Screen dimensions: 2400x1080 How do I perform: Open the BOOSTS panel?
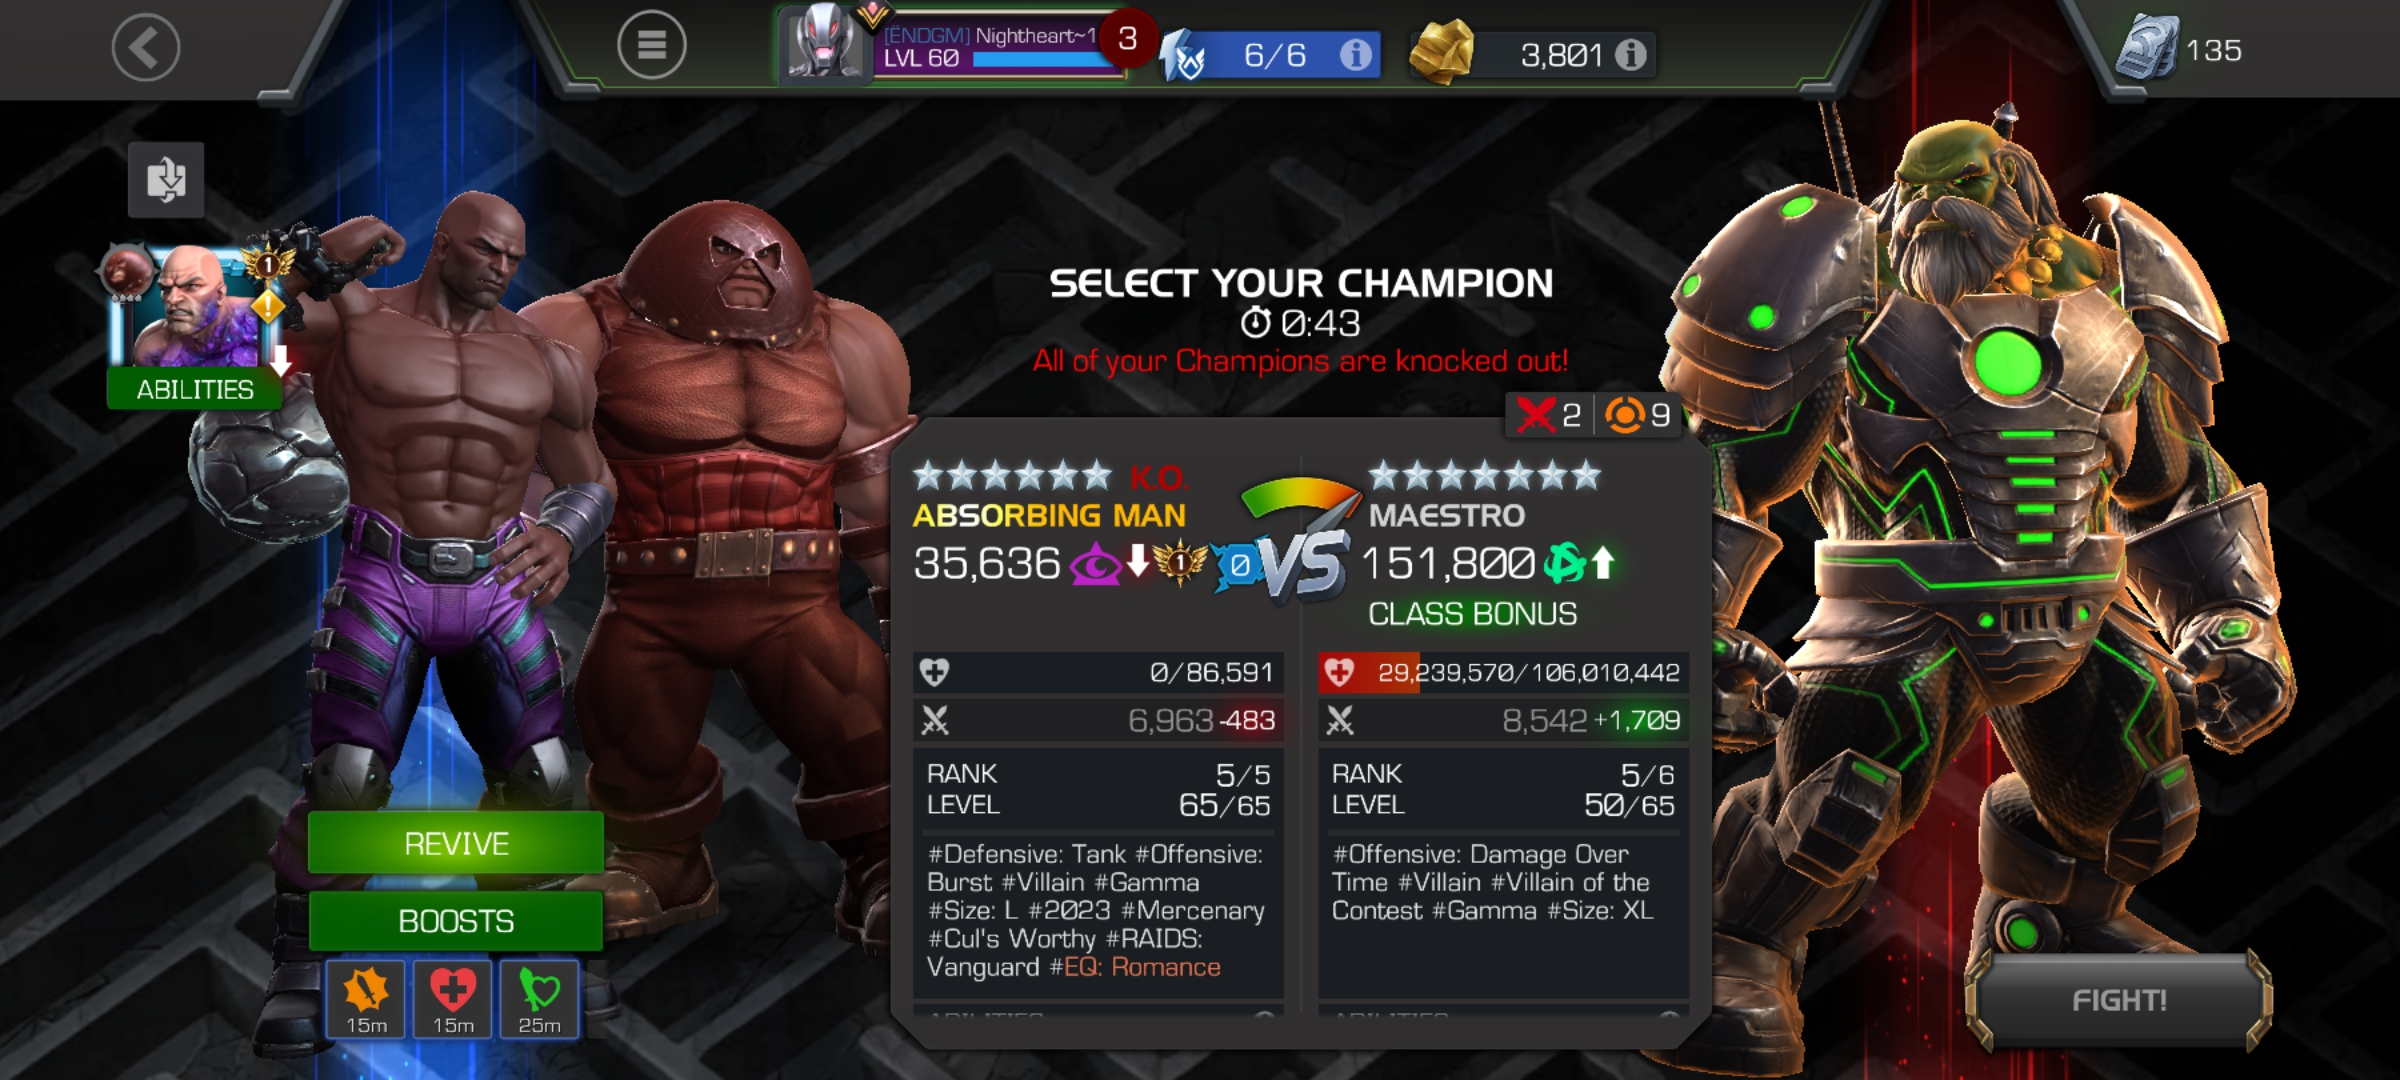click(456, 920)
